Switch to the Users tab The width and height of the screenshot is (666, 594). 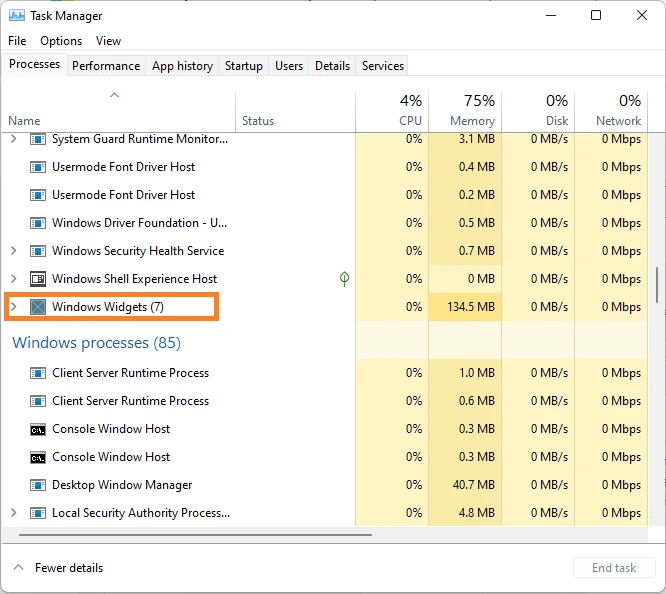pyautogui.click(x=289, y=66)
